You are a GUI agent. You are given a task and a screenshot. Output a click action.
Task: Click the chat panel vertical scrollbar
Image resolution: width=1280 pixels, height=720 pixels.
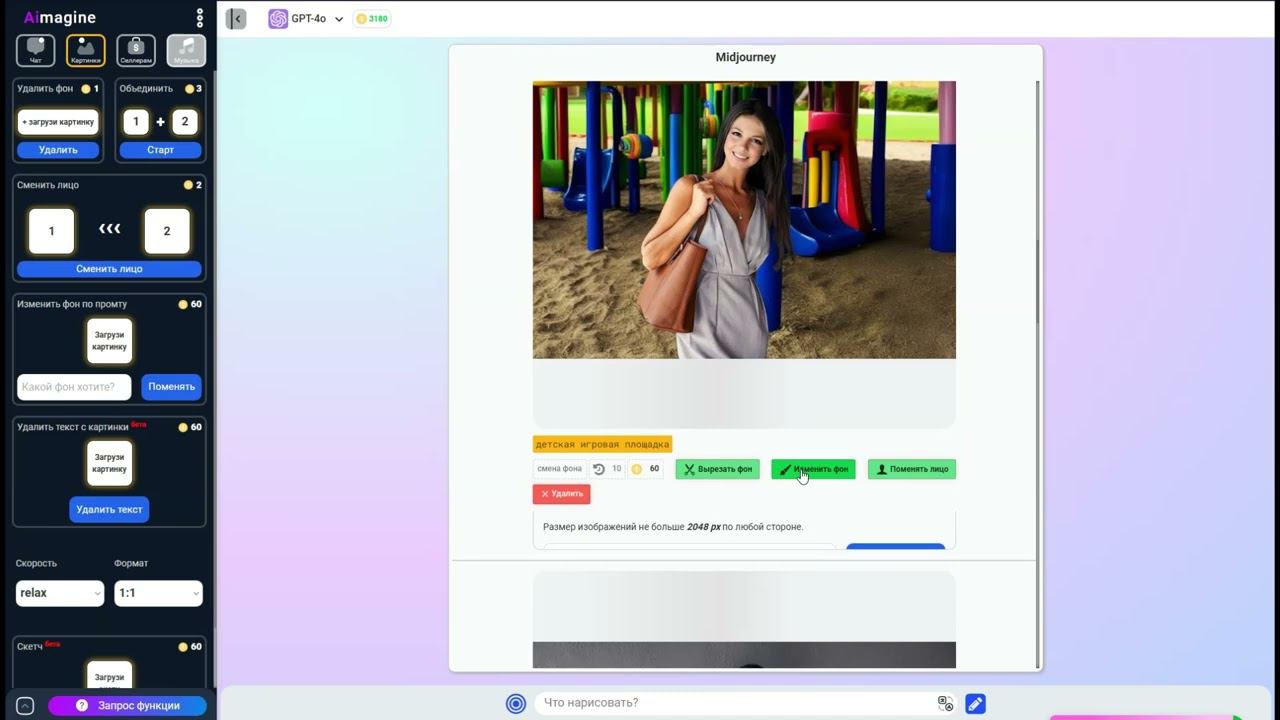click(1038, 280)
